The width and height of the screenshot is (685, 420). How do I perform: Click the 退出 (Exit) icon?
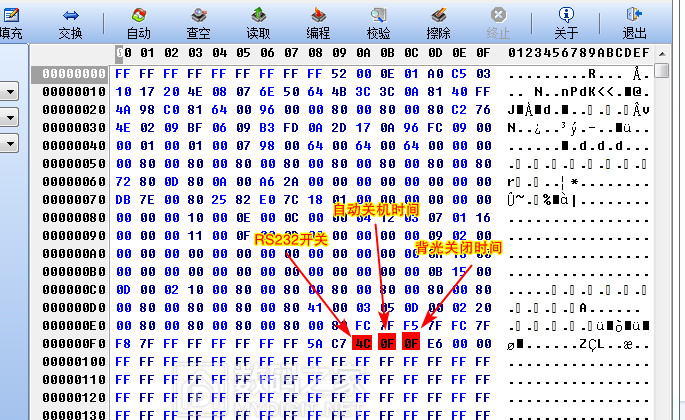(x=634, y=15)
